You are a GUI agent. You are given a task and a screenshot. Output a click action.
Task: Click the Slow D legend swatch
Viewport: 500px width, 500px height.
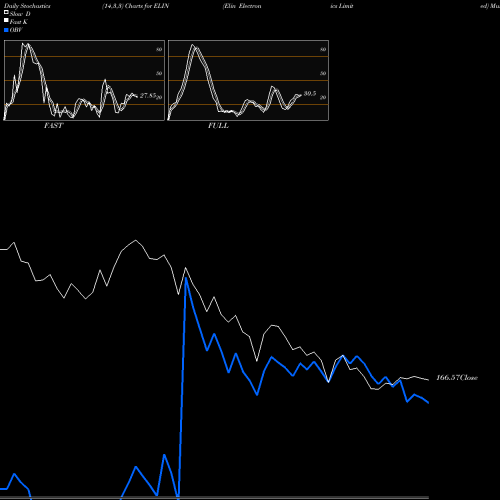6,12
